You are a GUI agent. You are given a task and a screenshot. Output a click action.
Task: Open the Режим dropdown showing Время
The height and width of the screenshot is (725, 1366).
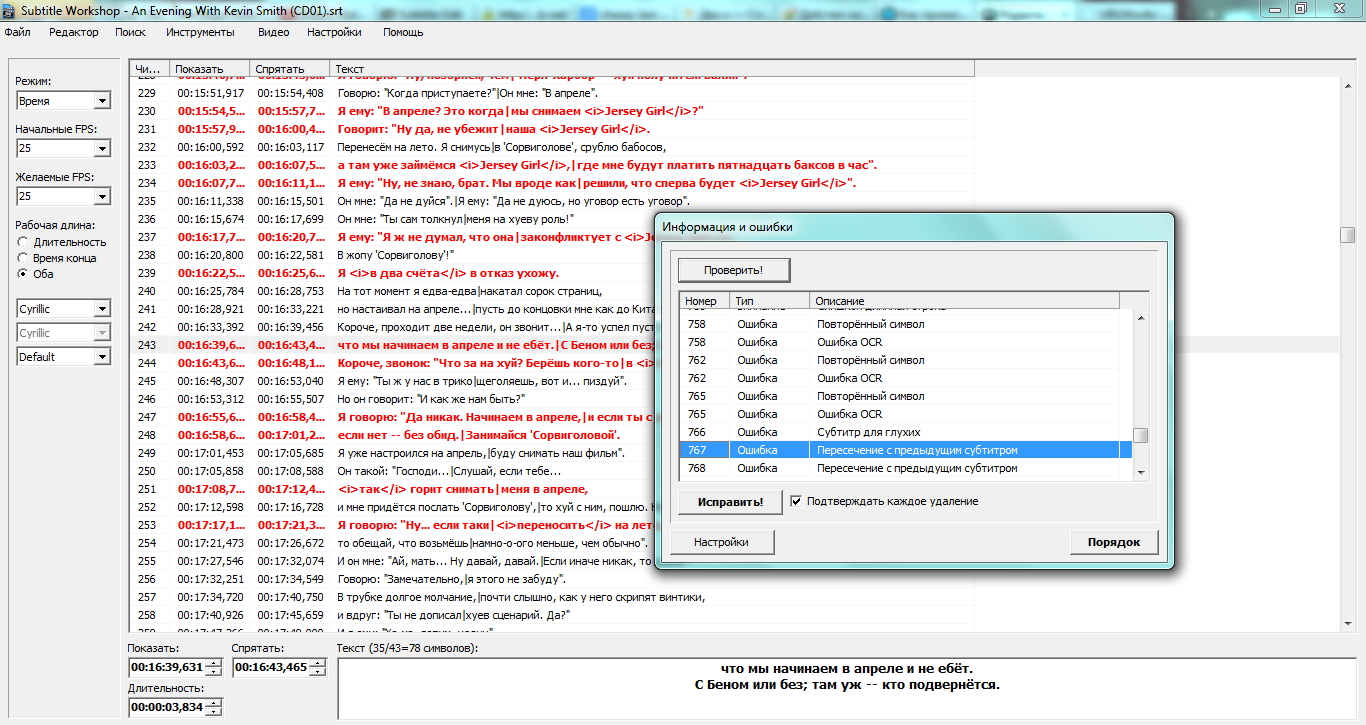tap(102, 101)
